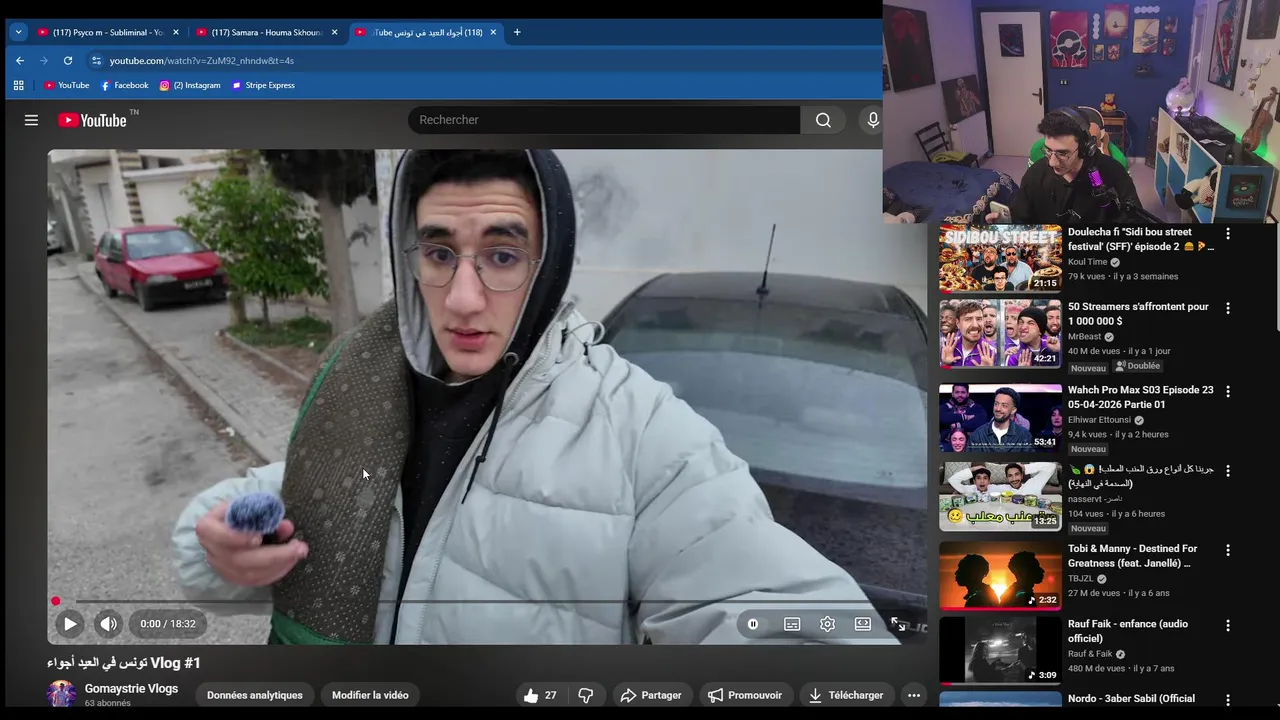The image size is (1280, 720).
Task: Open Nordo - 3aber Sabil video title
Action: (x=1131, y=699)
